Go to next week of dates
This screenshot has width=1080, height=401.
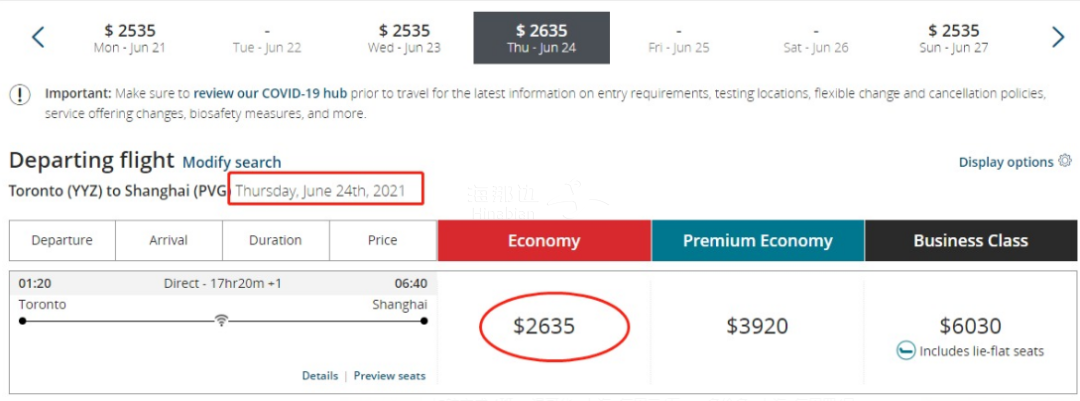(x=1058, y=37)
